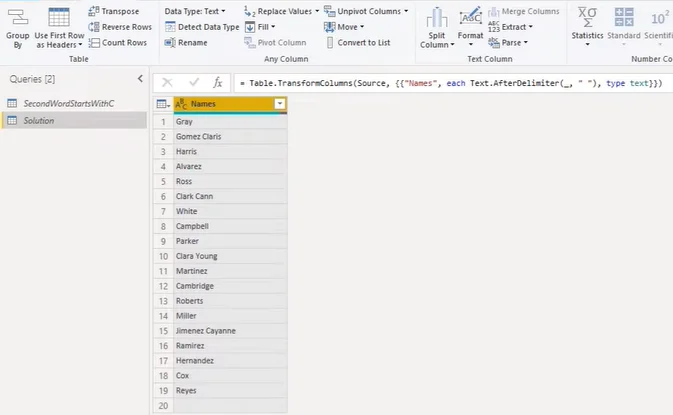Open the Parse dropdown
The image size is (673, 415).
pos(508,42)
